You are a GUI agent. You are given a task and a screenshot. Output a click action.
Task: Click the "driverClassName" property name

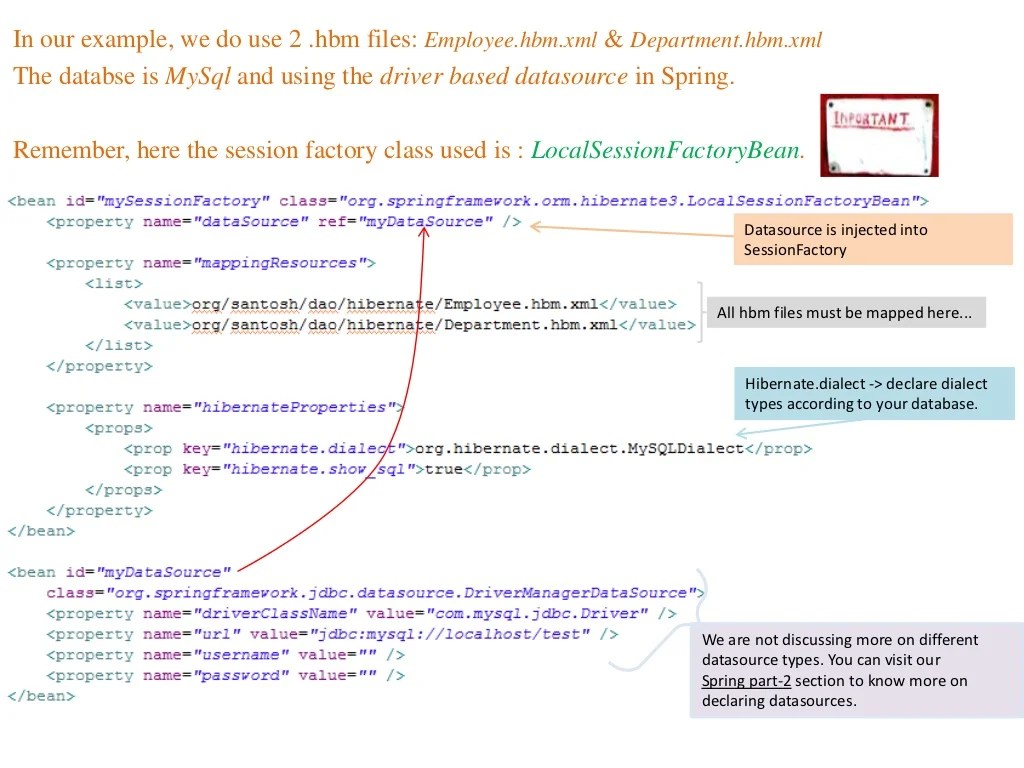(275, 614)
